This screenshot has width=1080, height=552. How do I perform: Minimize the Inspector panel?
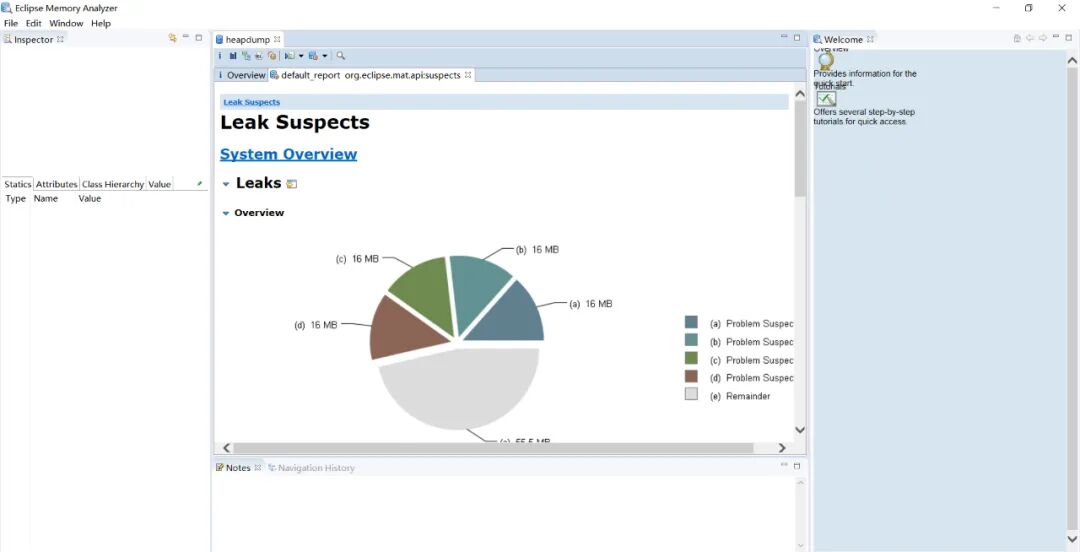click(186, 37)
